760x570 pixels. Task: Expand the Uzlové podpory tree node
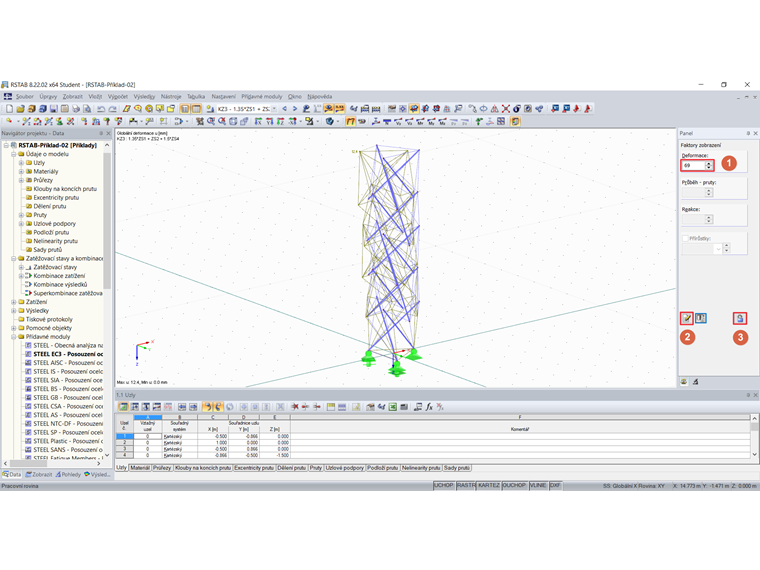[21, 224]
